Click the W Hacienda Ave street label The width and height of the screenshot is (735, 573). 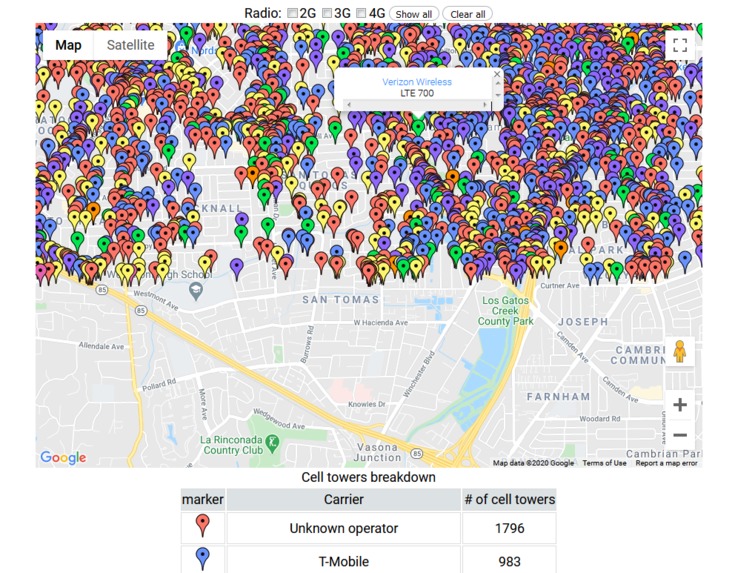point(381,323)
